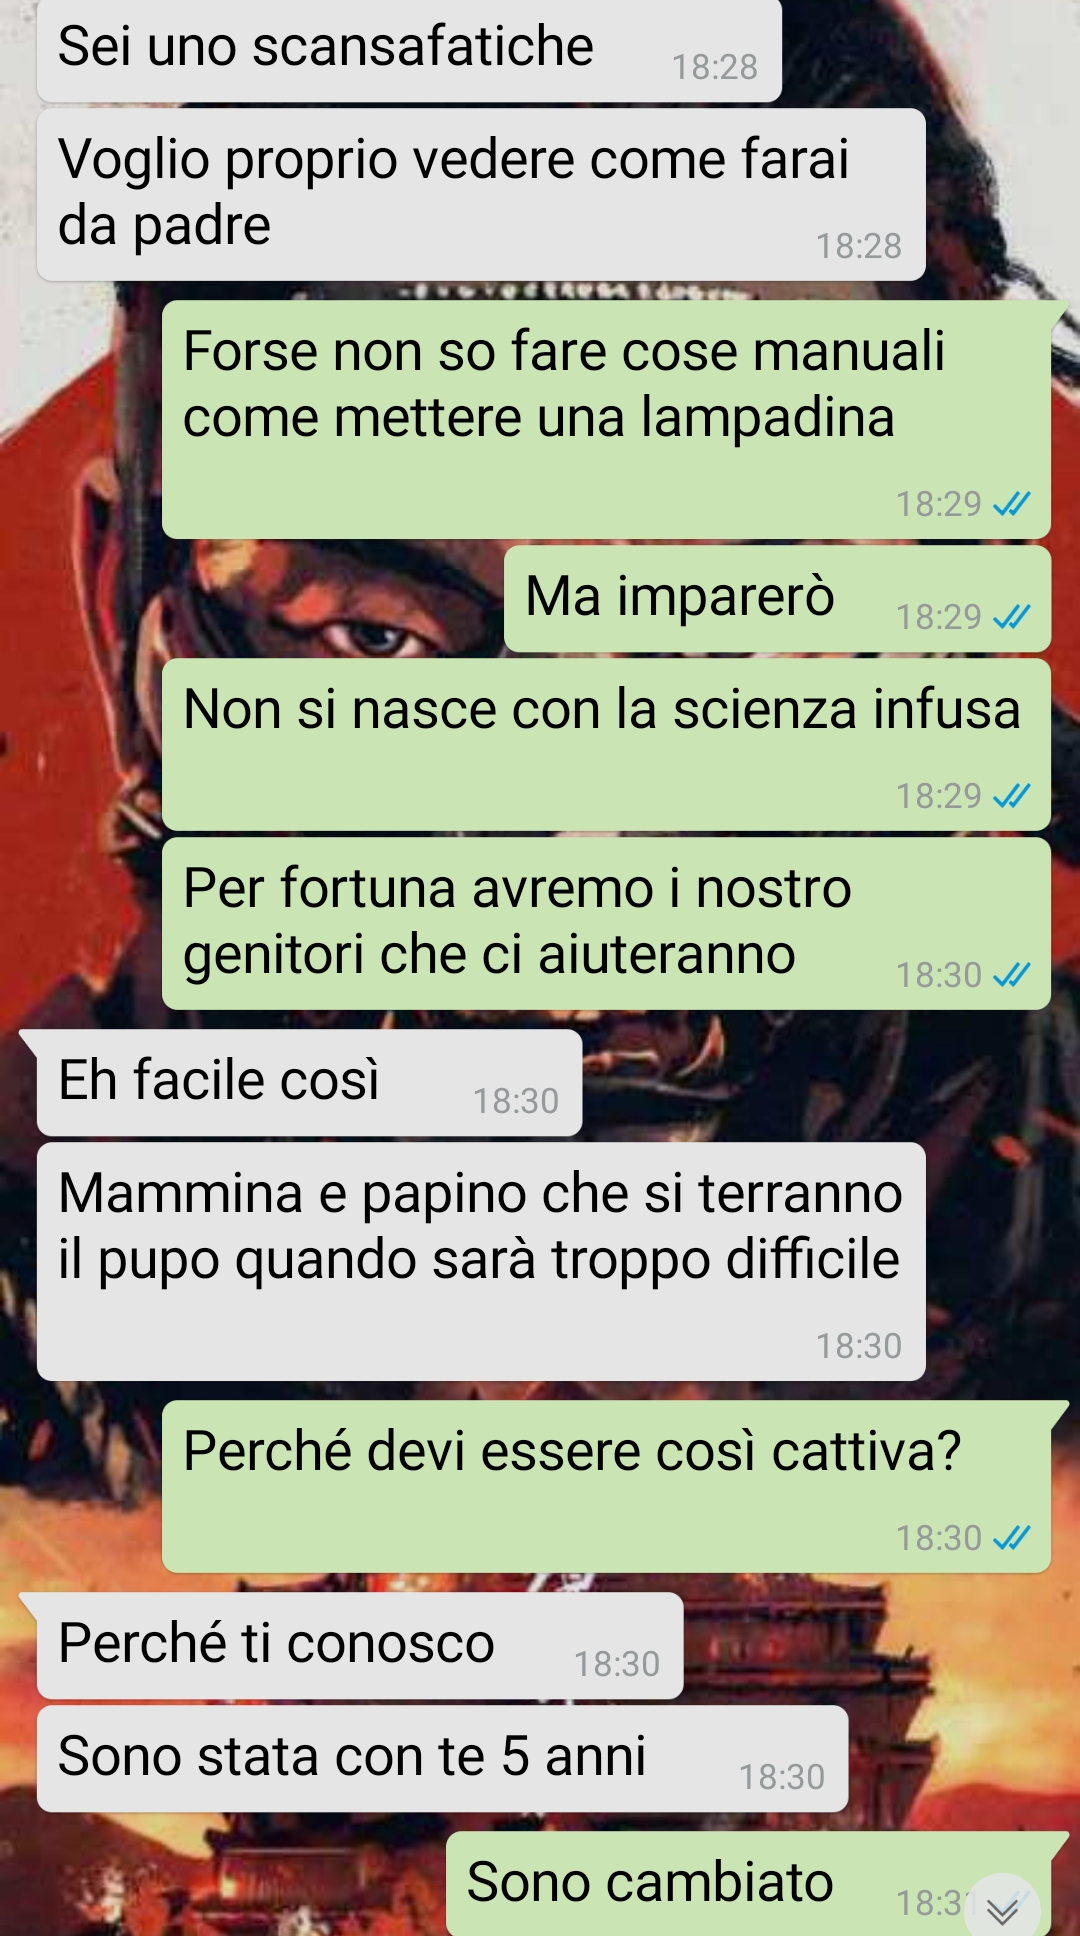Tap the 18:30 timestamp on 'Eh facile così'
Viewport: 1080px width, 1936px height.
[x=516, y=1101]
